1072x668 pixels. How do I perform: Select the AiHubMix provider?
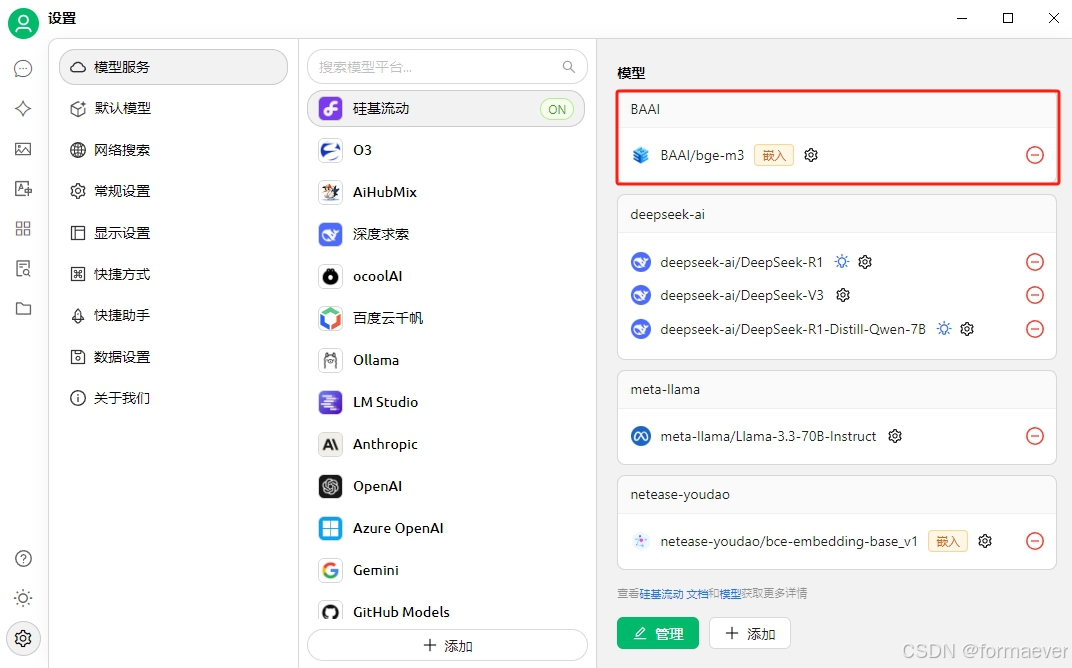[447, 192]
